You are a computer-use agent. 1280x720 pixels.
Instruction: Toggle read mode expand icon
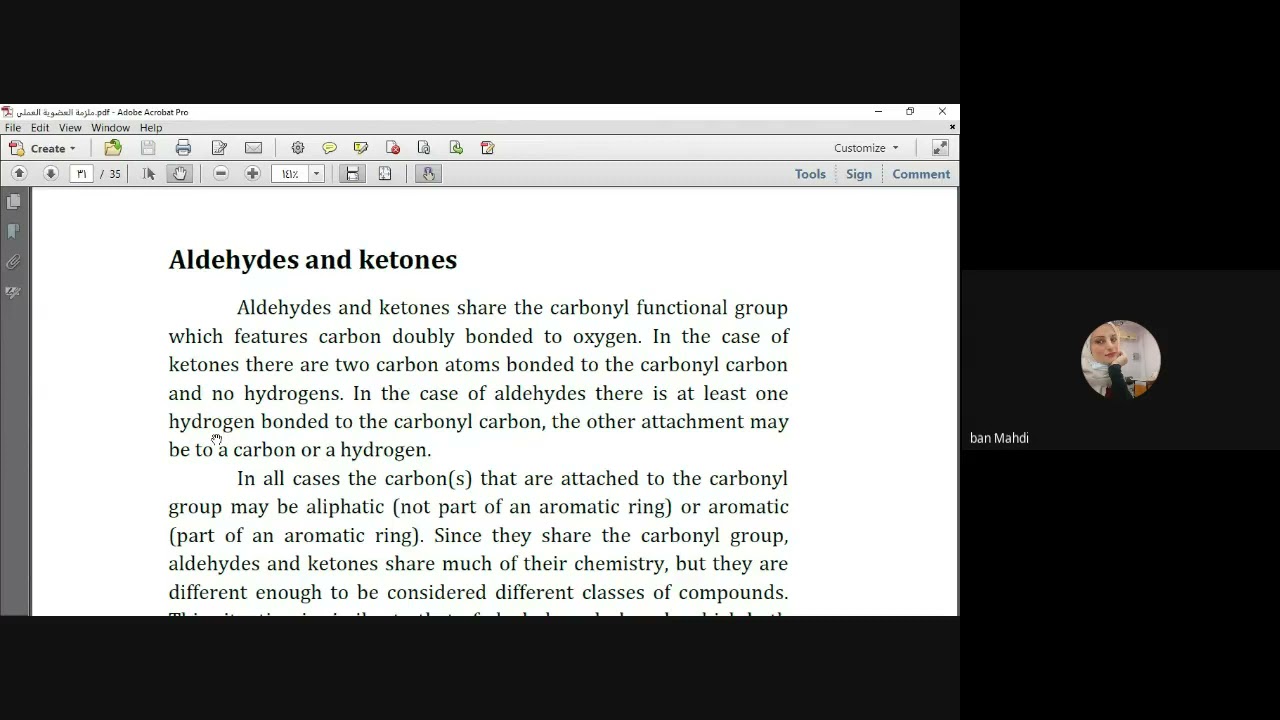click(x=940, y=148)
